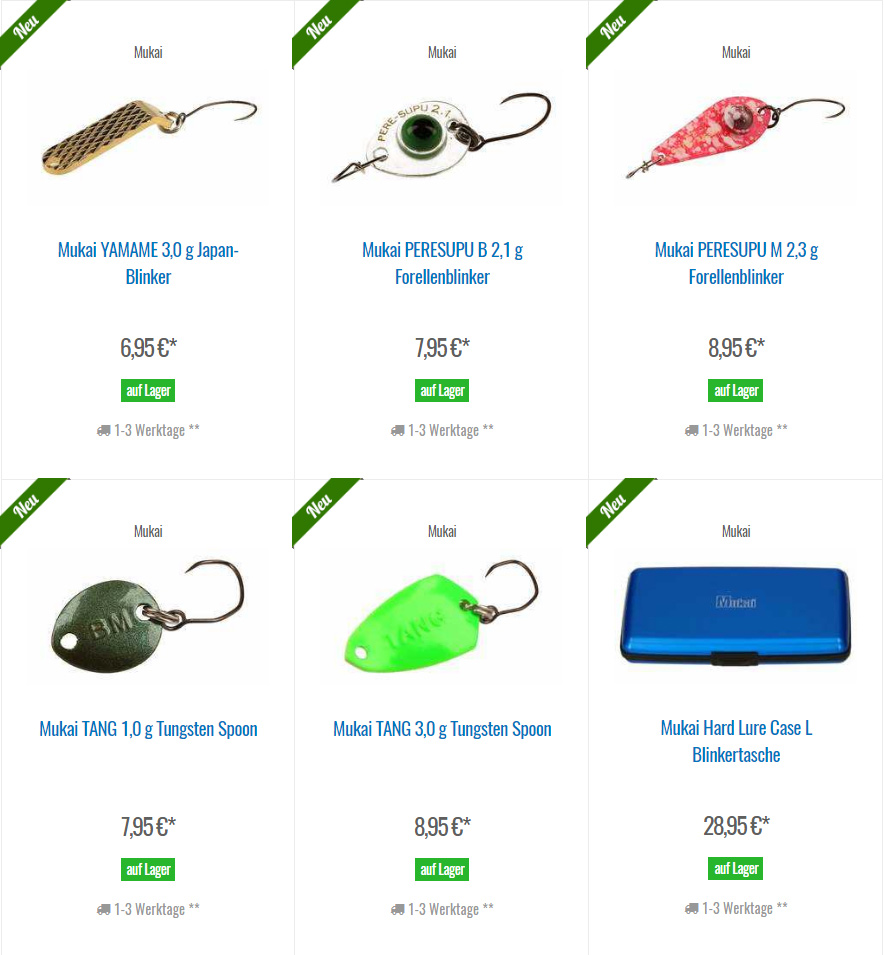
Task: Open the gold YAMAME spoon product image
Action: coord(148,137)
